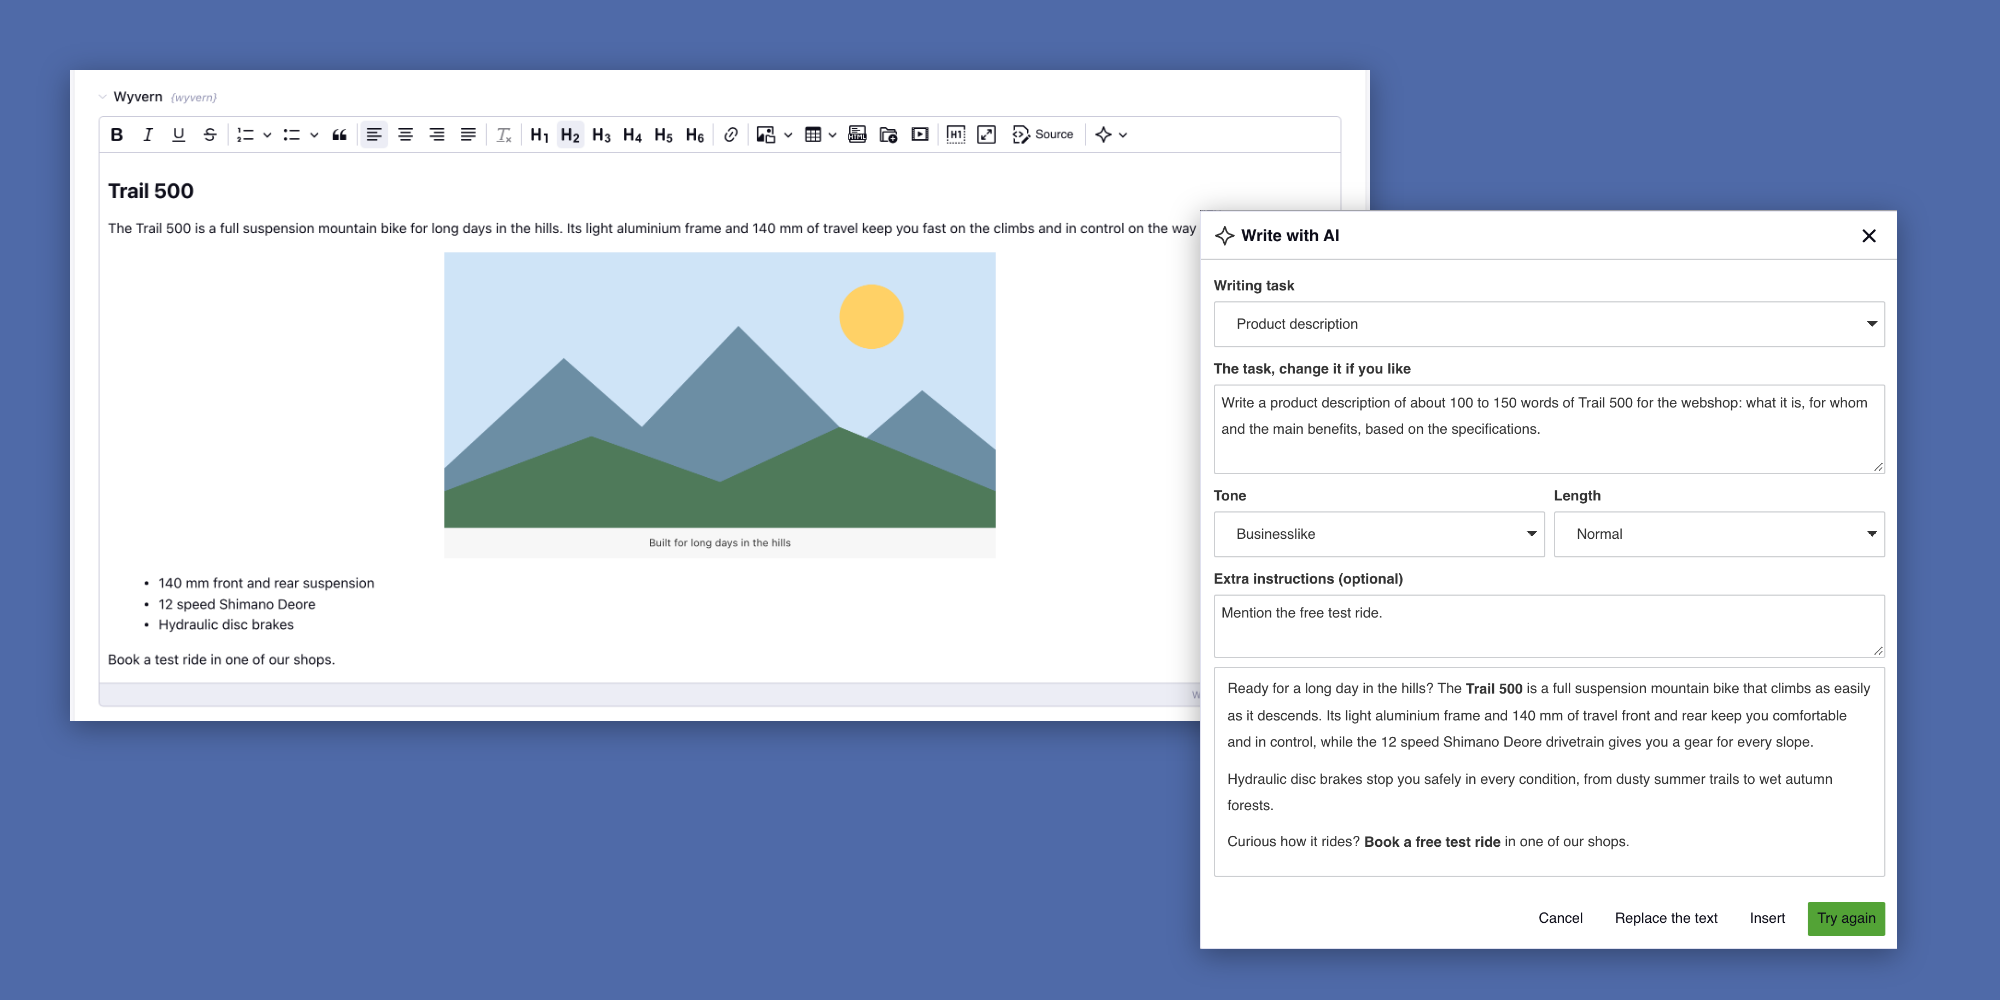The height and width of the screenshot is (1000, 2000).
Task: Open the file browser toolbar icon
Action: click(x=889, y=135)
